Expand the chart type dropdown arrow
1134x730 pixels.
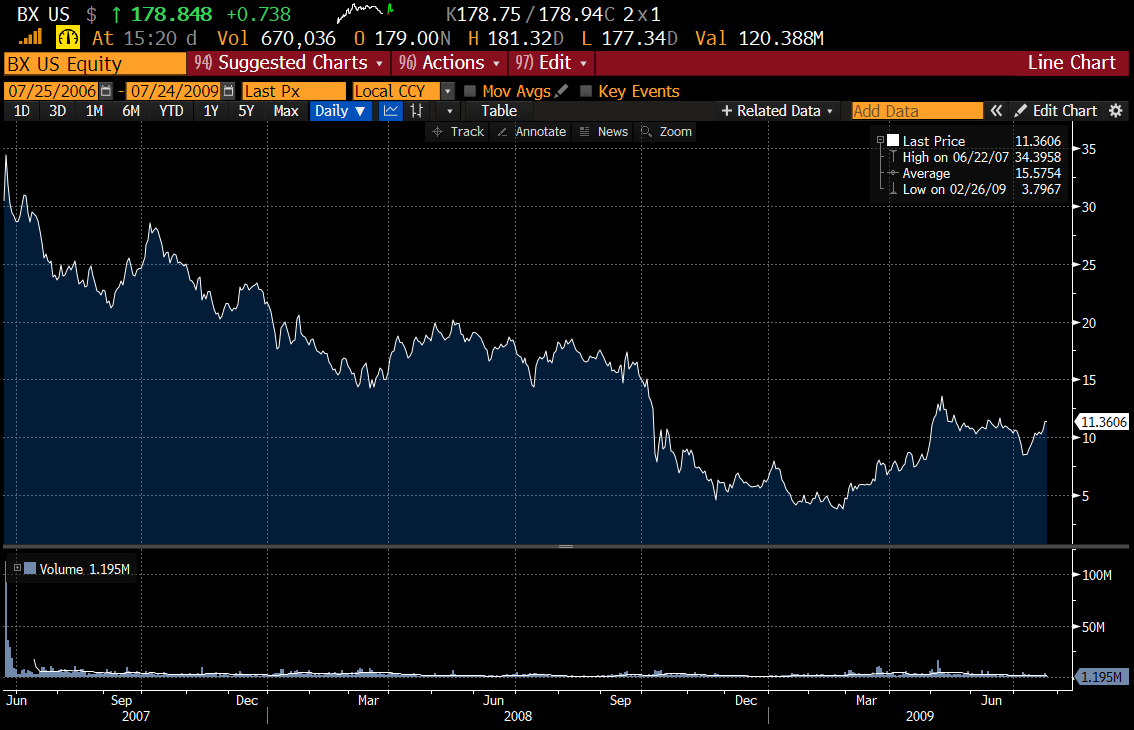click(x=450, y=111)
